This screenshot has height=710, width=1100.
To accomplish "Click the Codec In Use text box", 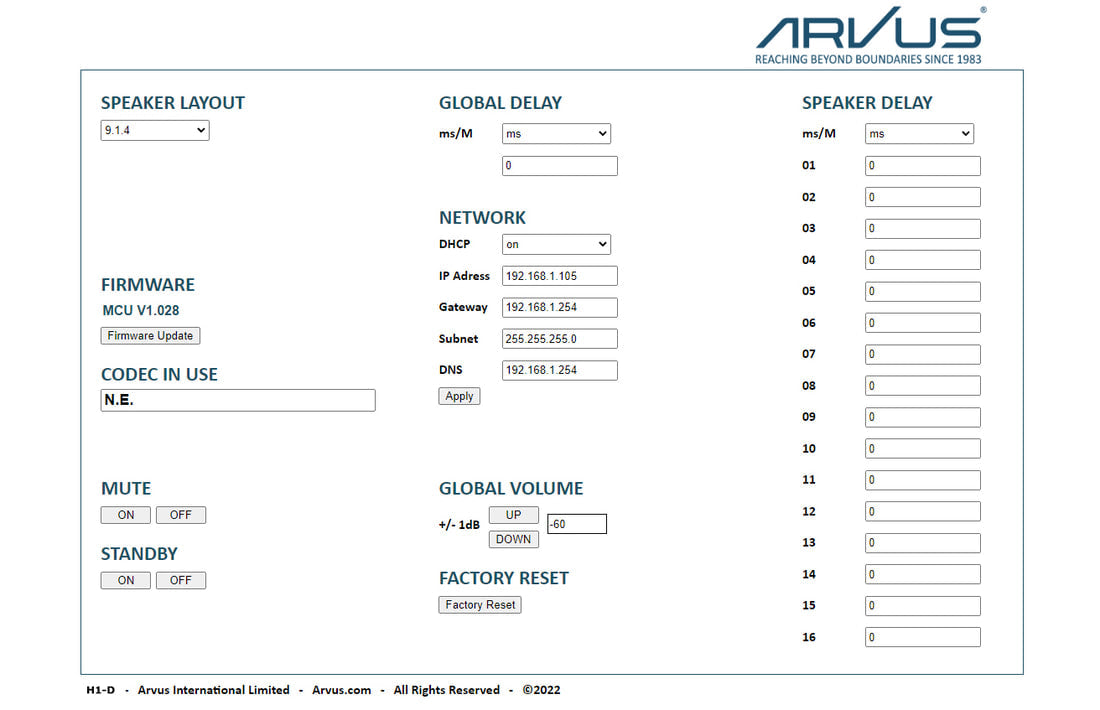I will (x=237, y=400).
